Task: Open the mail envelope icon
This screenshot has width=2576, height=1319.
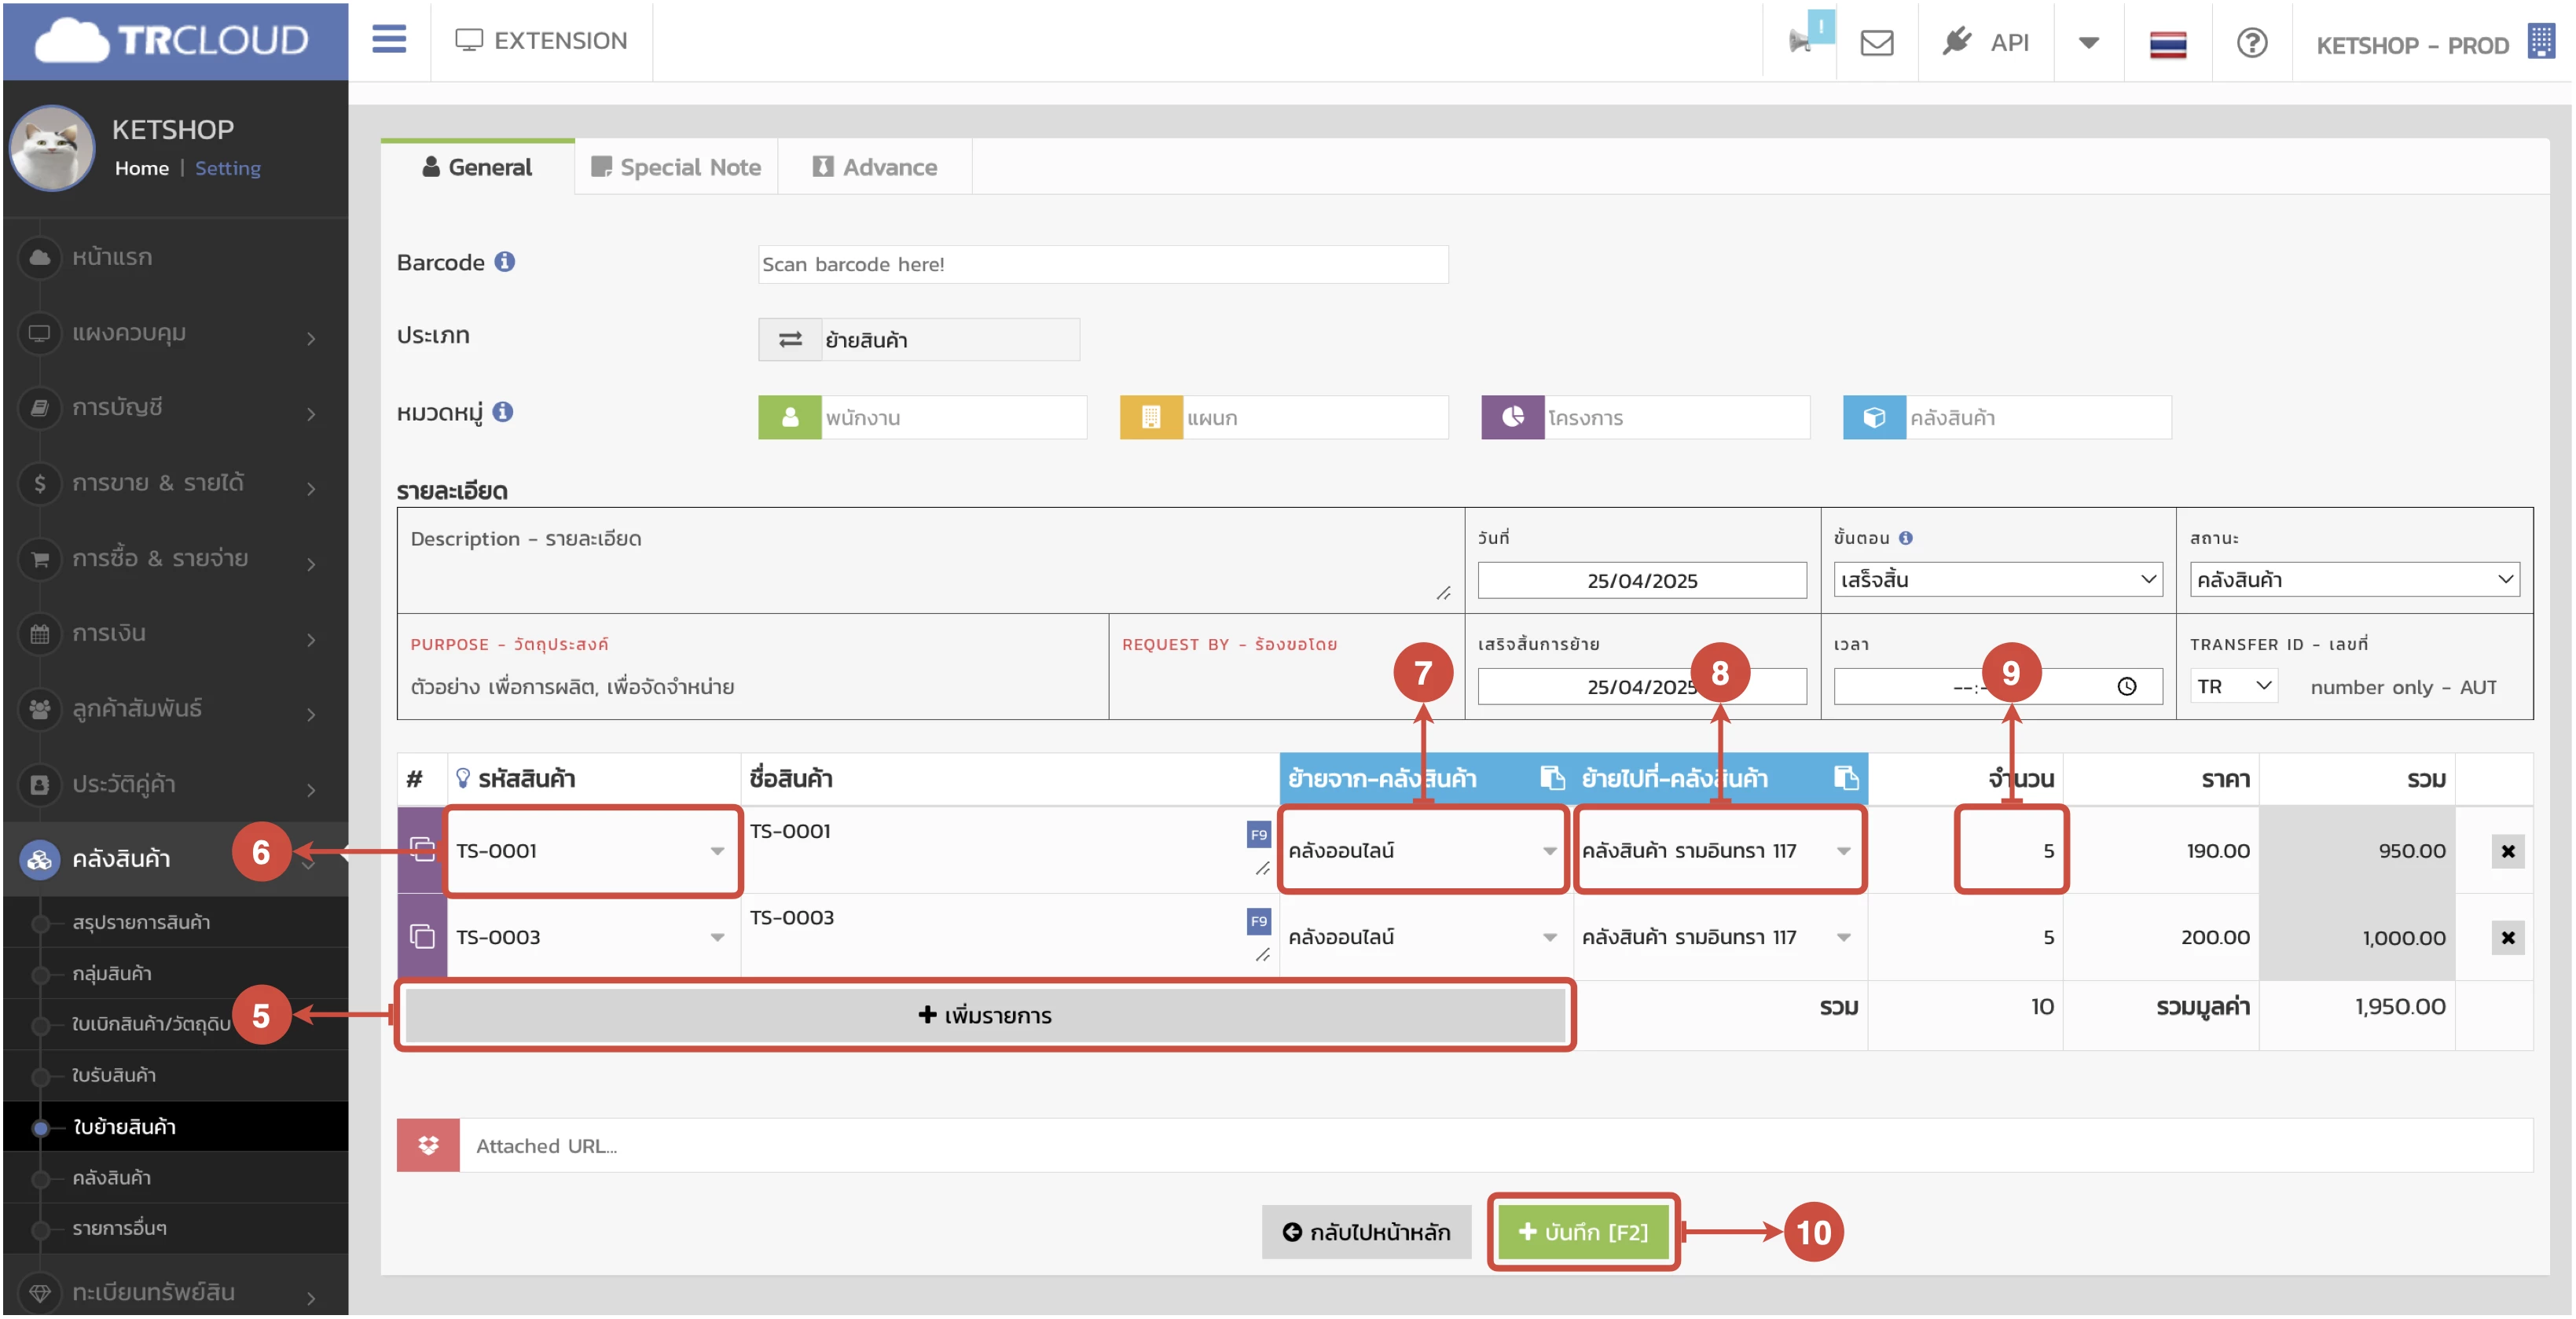Action: (1876, 43)
